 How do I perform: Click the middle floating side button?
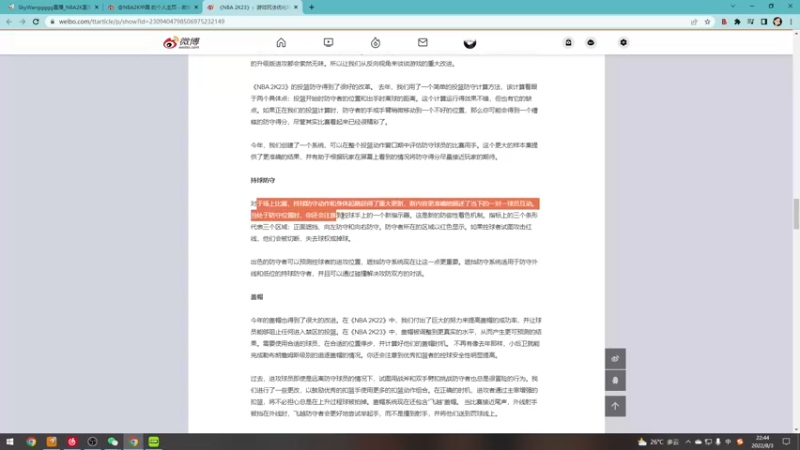(x=615, y=381)
